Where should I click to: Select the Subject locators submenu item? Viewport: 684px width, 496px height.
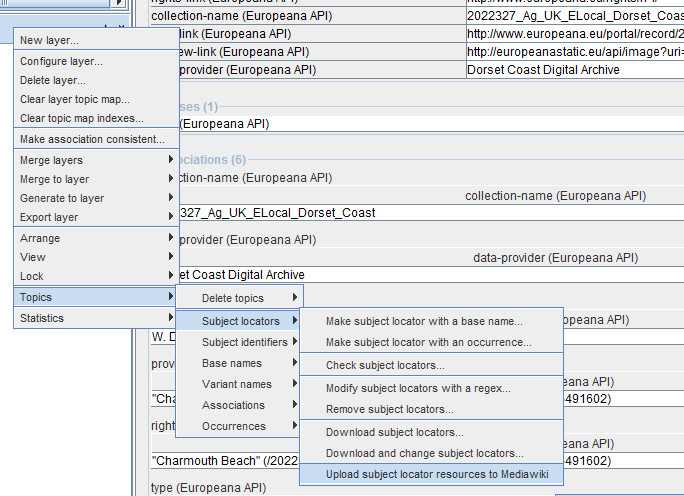coord(239,321)
